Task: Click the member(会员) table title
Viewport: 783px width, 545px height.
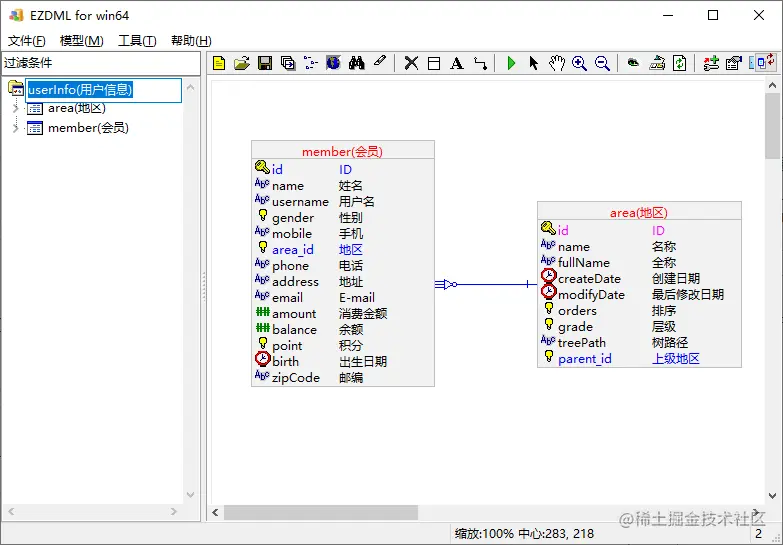Action: click(342, 151)
